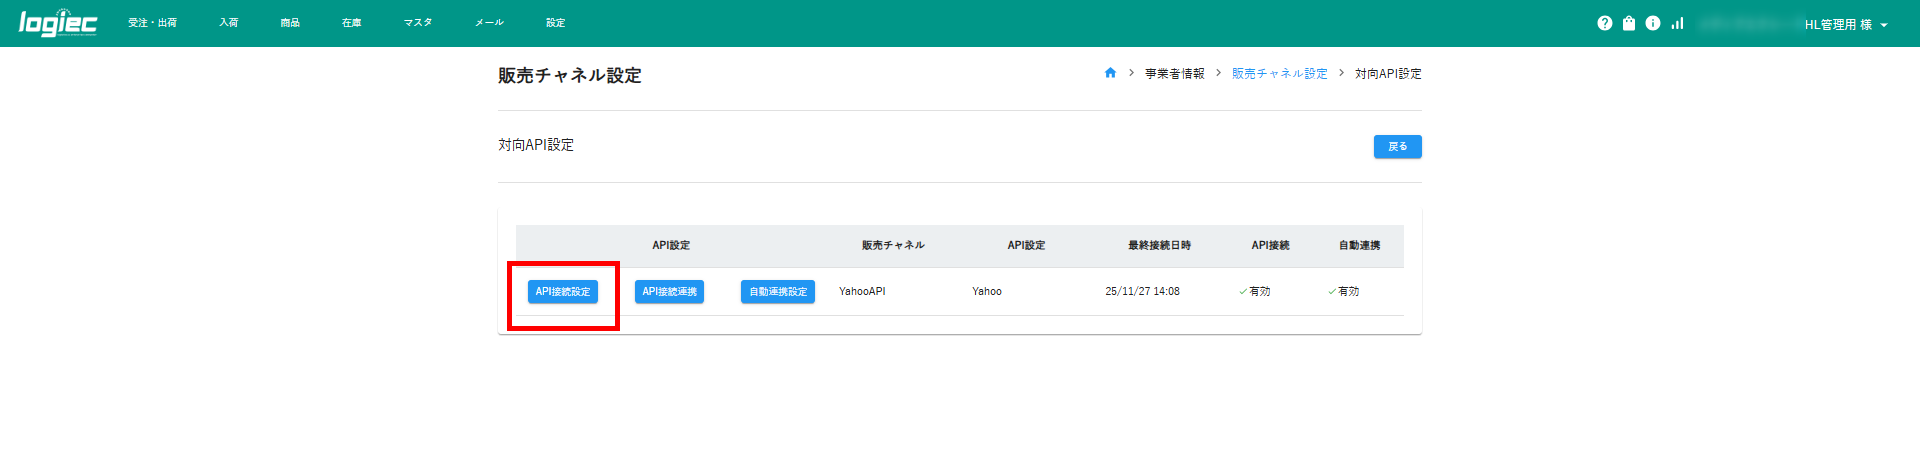Open the メール menu
This screenshot has height=459, width=1920.
[489, 23]
